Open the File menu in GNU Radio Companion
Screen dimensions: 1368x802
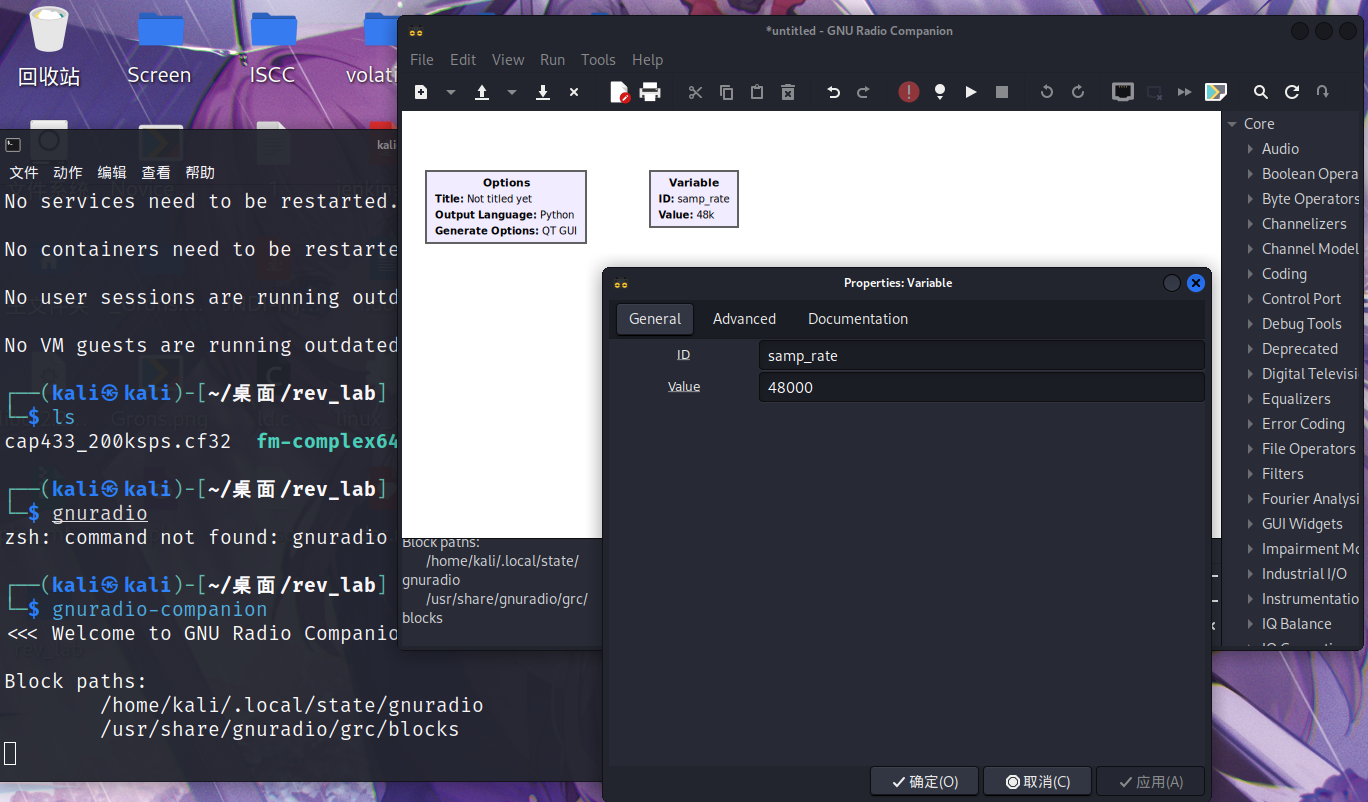[422, 60]
